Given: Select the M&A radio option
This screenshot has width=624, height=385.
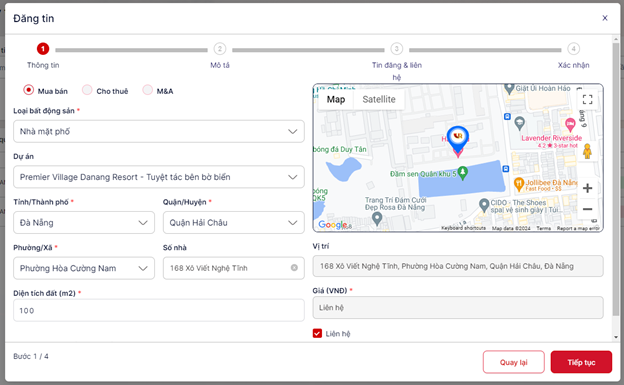Looking at the screenshot, I should 147,90.
